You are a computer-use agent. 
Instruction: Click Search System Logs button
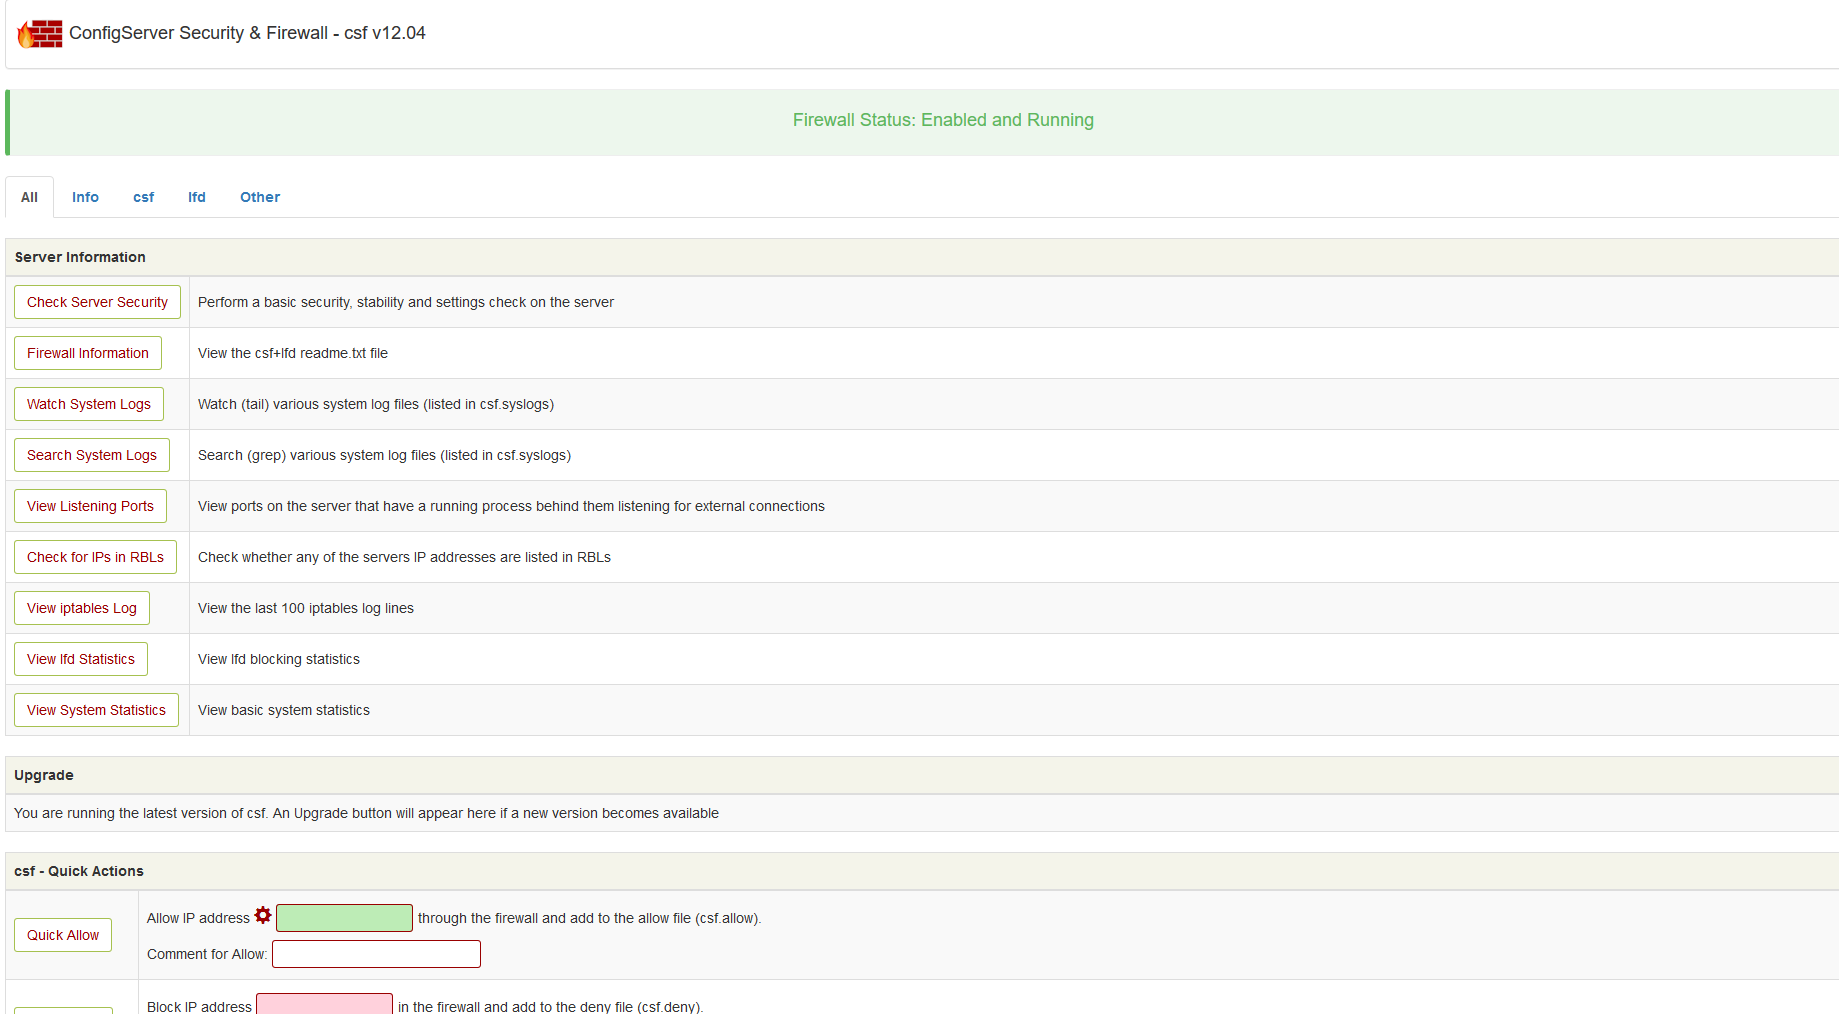point(92,455)
